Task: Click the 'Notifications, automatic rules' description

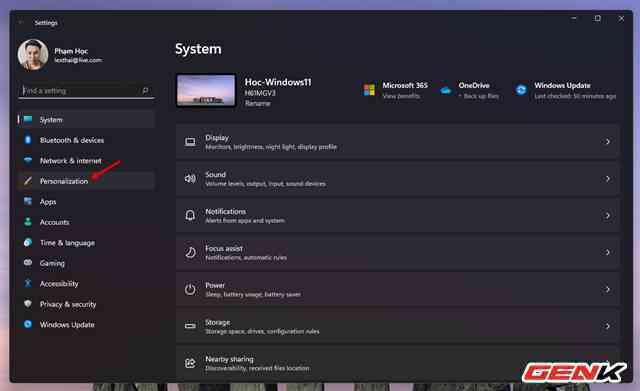Action: coord(246,258)
